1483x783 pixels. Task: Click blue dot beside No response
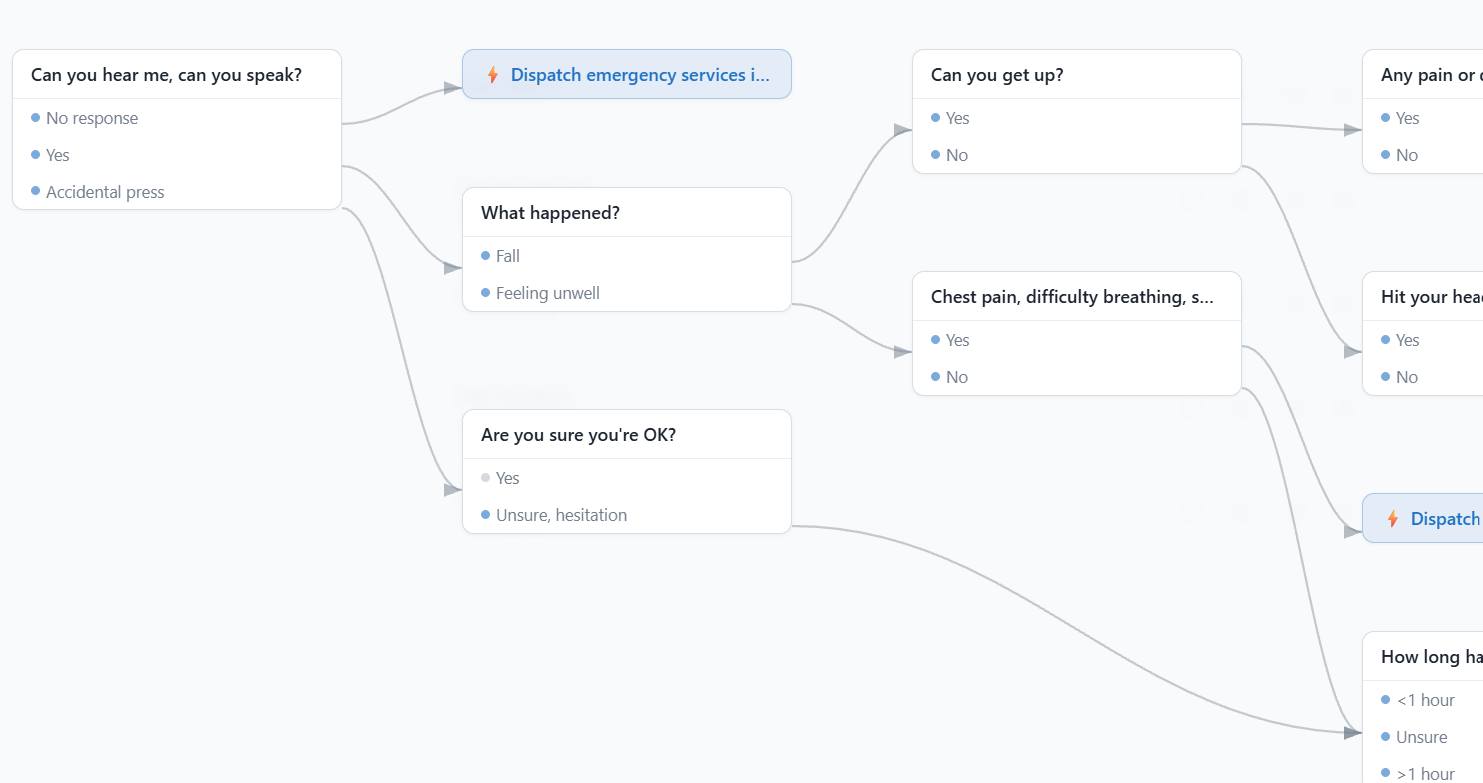coord(35,118)
